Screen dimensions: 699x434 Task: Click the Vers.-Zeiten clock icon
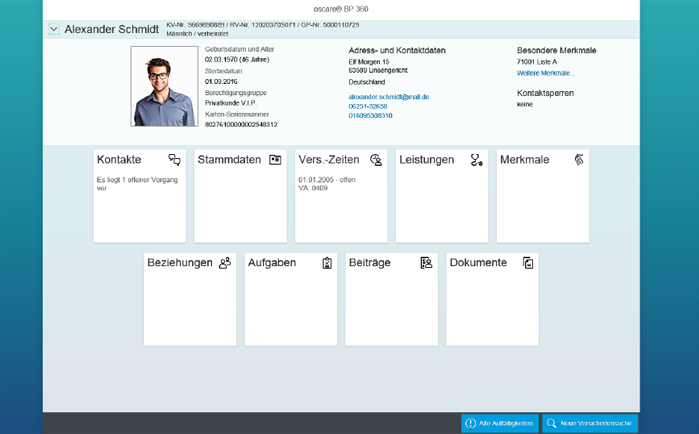point(376,160)
